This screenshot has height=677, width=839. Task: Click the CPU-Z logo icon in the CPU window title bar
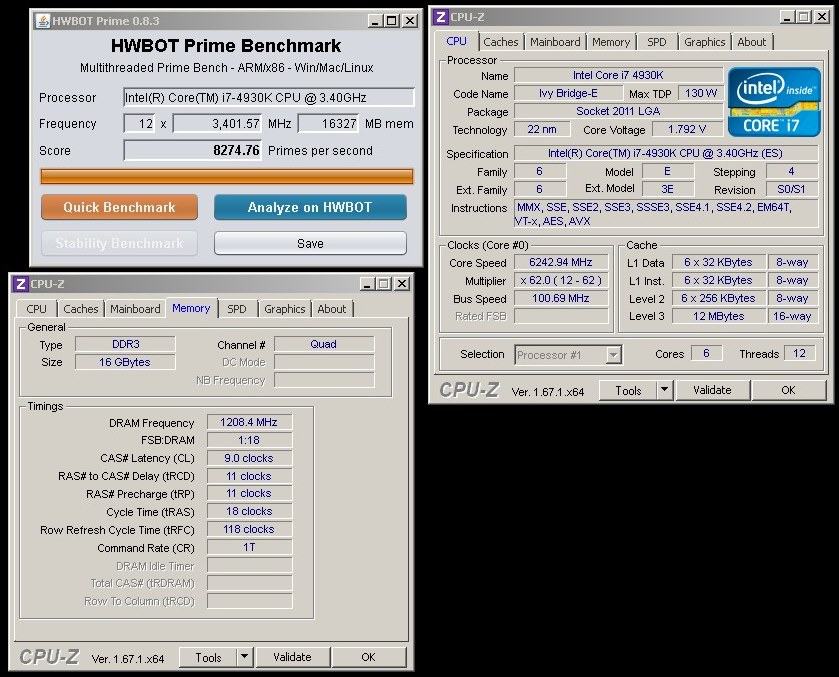[x=440, y=17]
